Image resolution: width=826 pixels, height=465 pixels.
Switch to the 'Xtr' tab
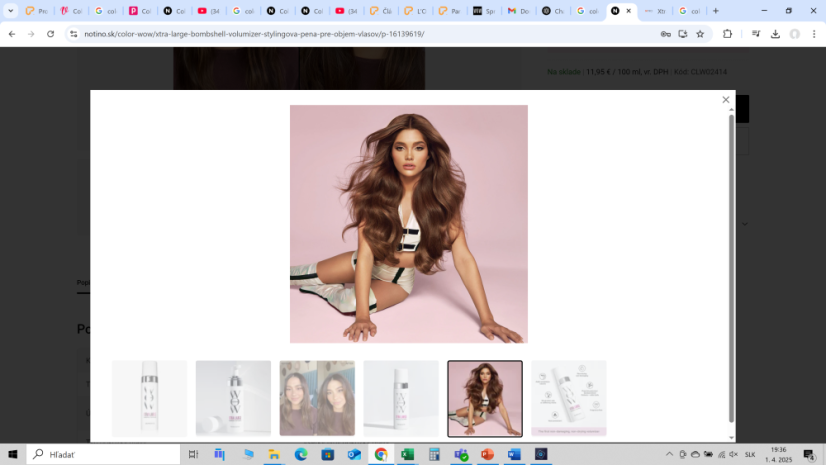[655, 11]
